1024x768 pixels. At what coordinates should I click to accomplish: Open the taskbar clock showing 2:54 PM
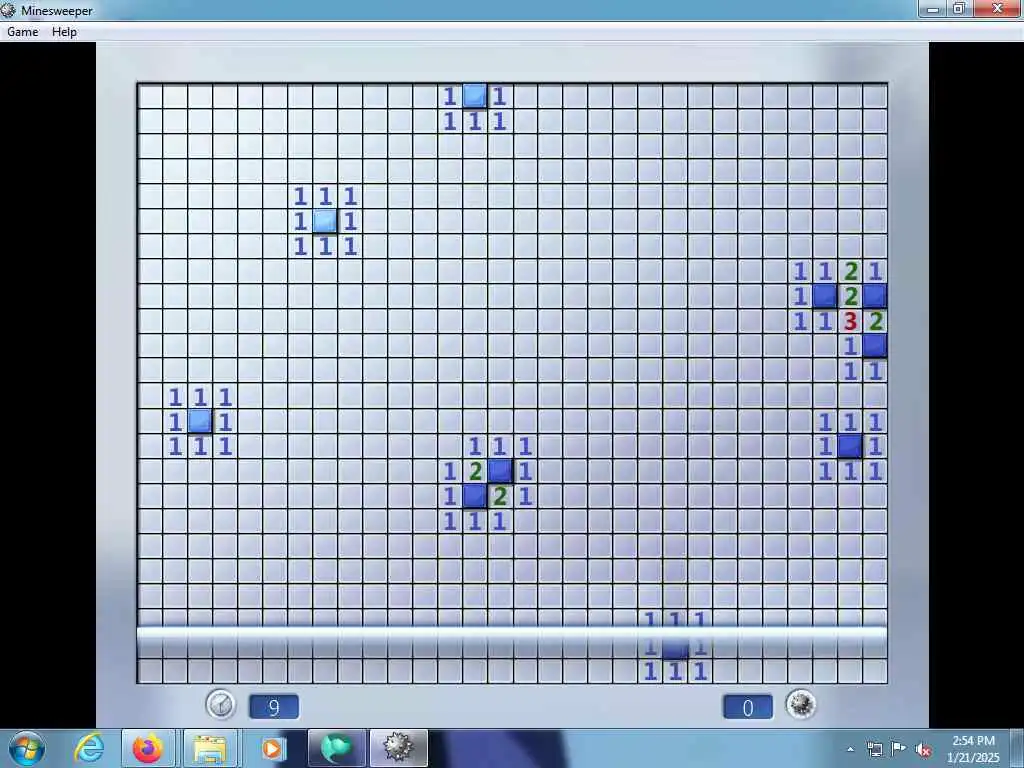coord(973,749)
